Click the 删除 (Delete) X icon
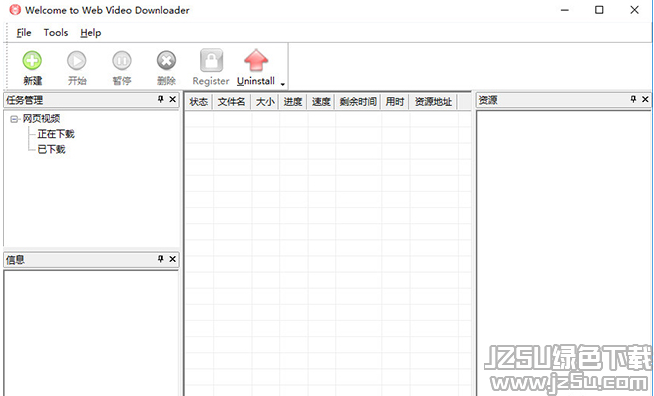 pos(166,61)
